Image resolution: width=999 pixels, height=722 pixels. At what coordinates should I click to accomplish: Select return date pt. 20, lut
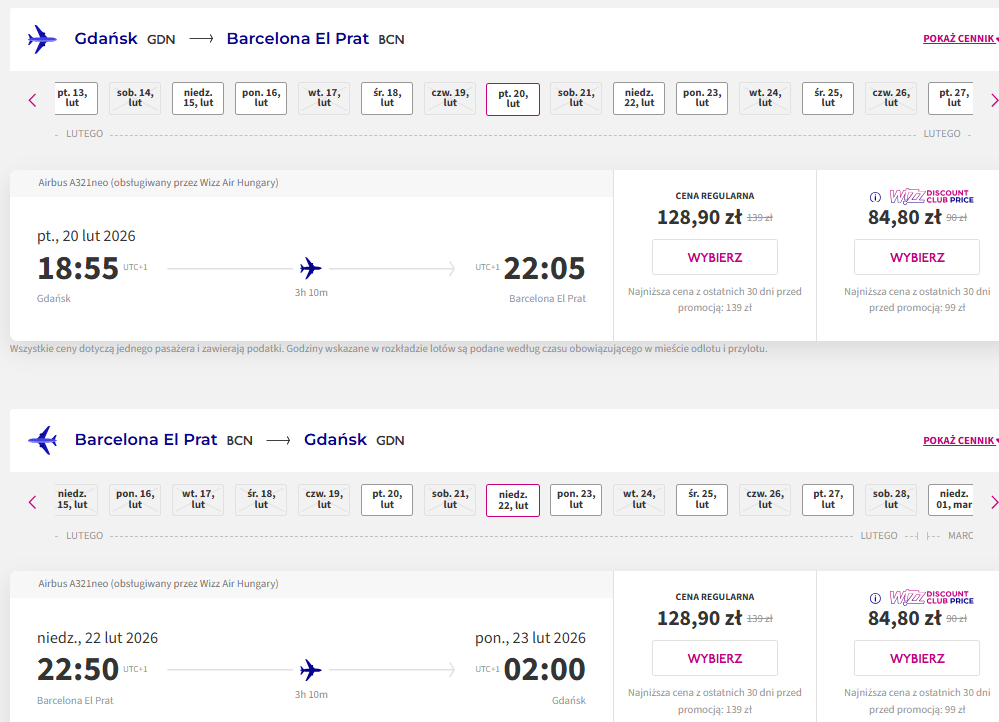(387, 500)
